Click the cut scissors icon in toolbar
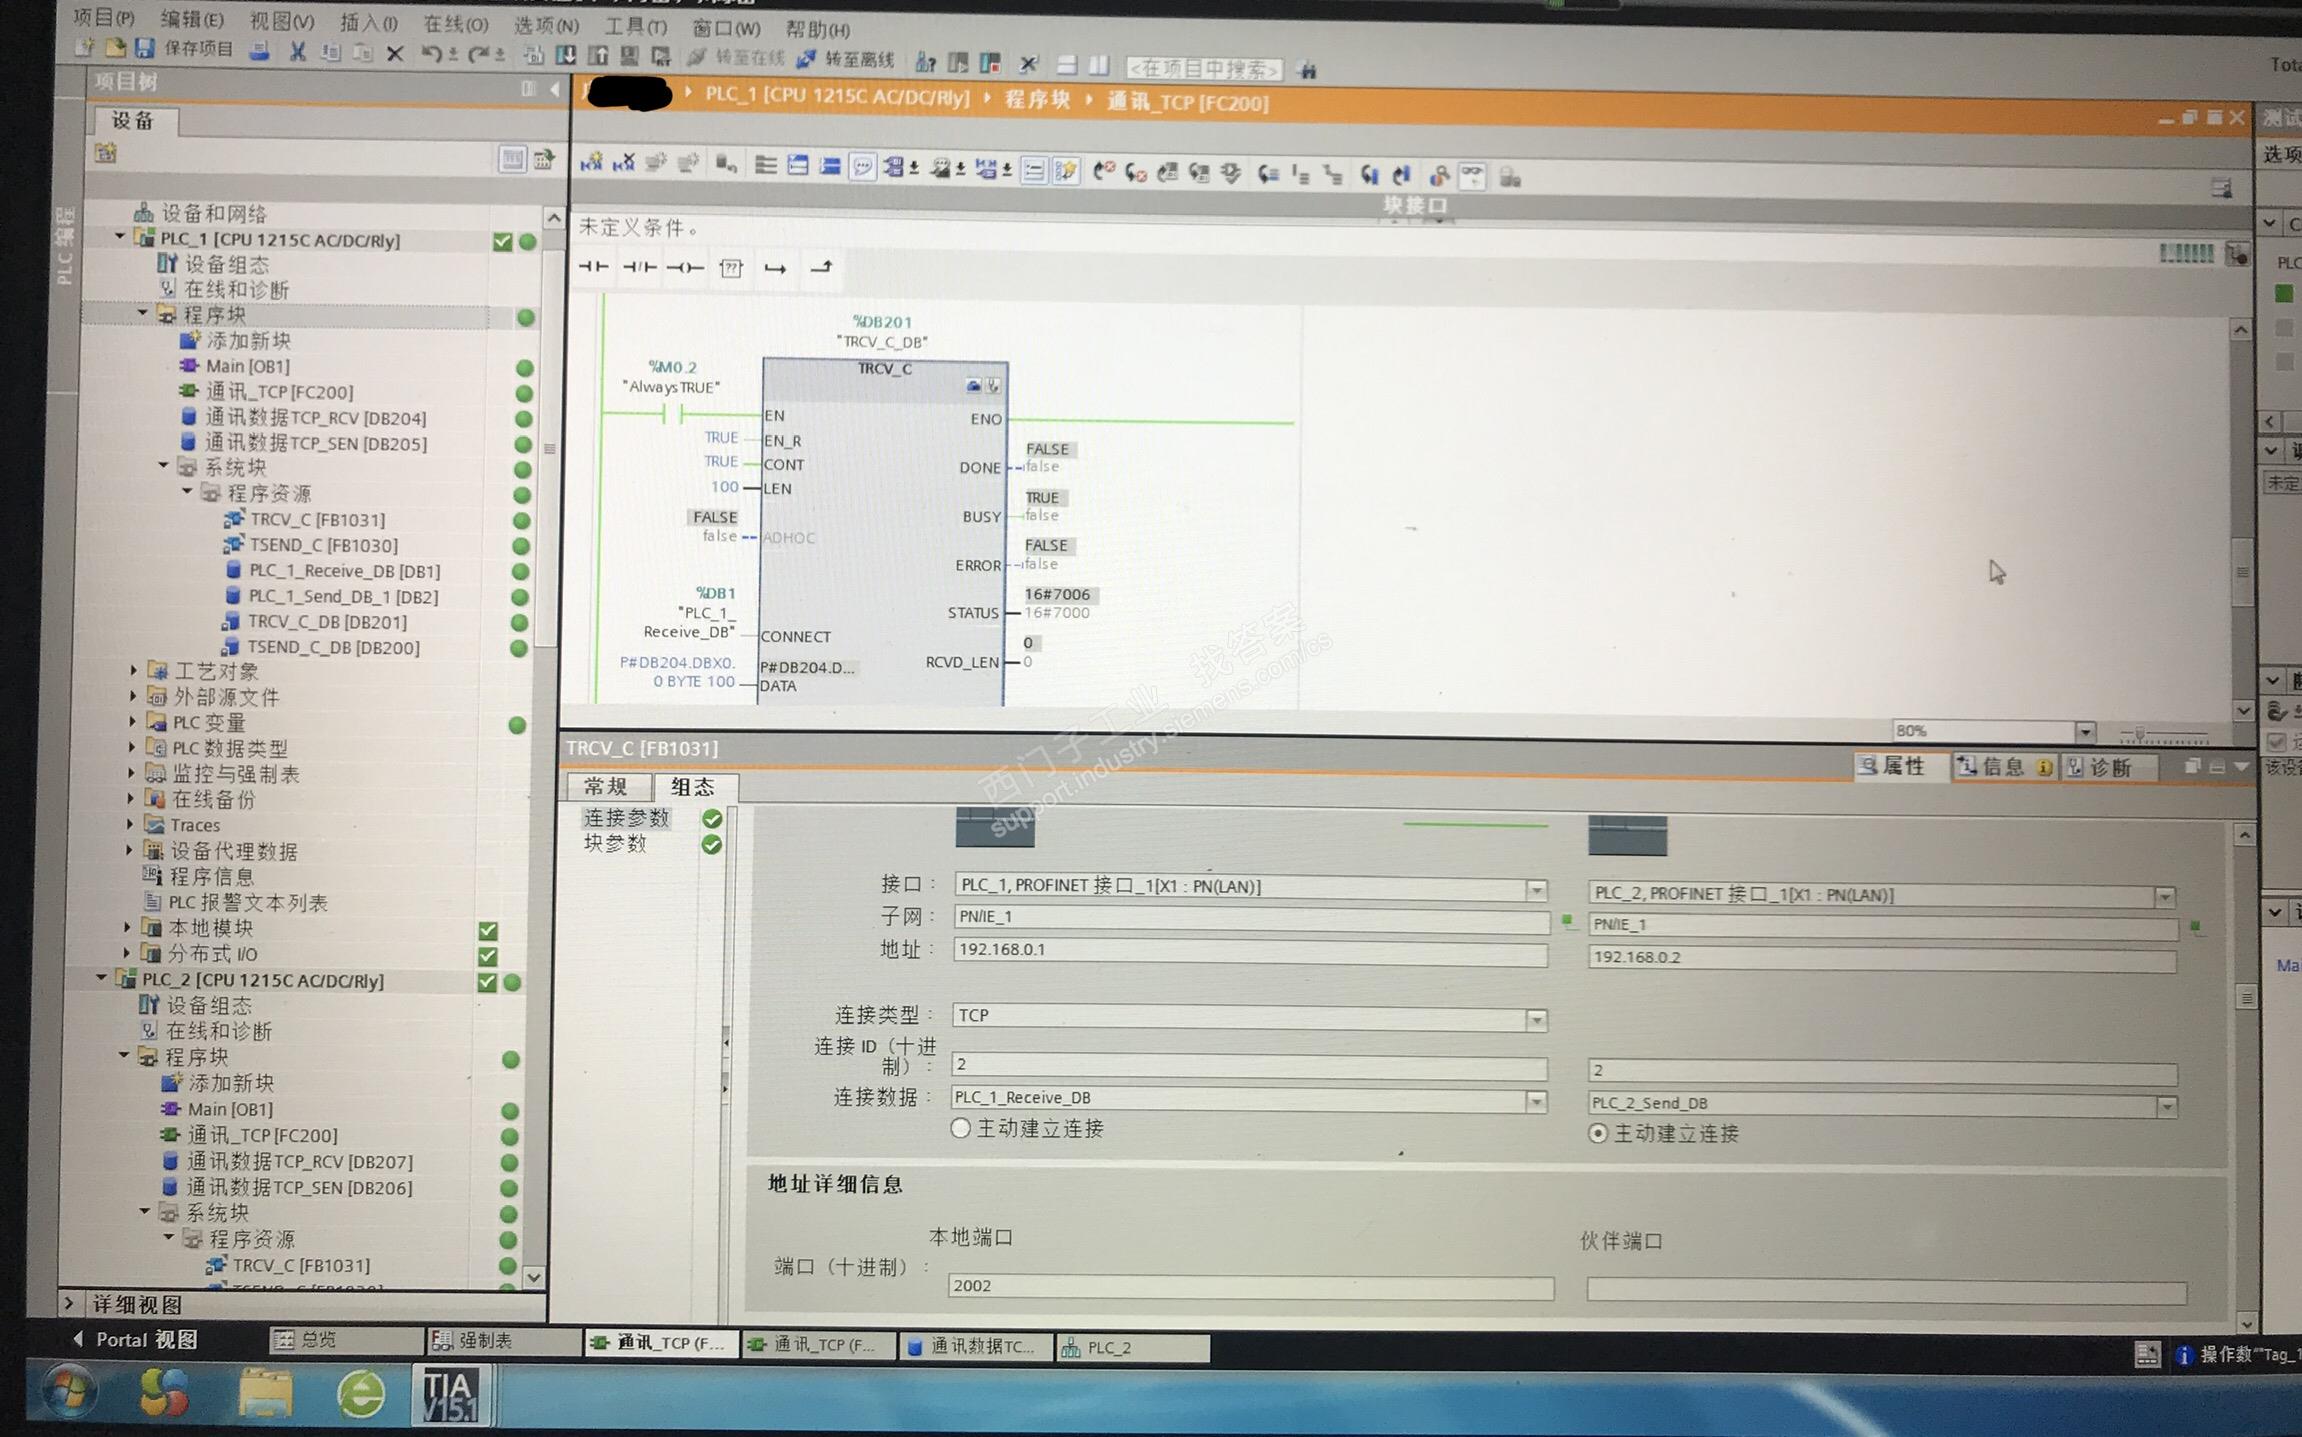2302x1437 pixels. [x=297, y=52]
